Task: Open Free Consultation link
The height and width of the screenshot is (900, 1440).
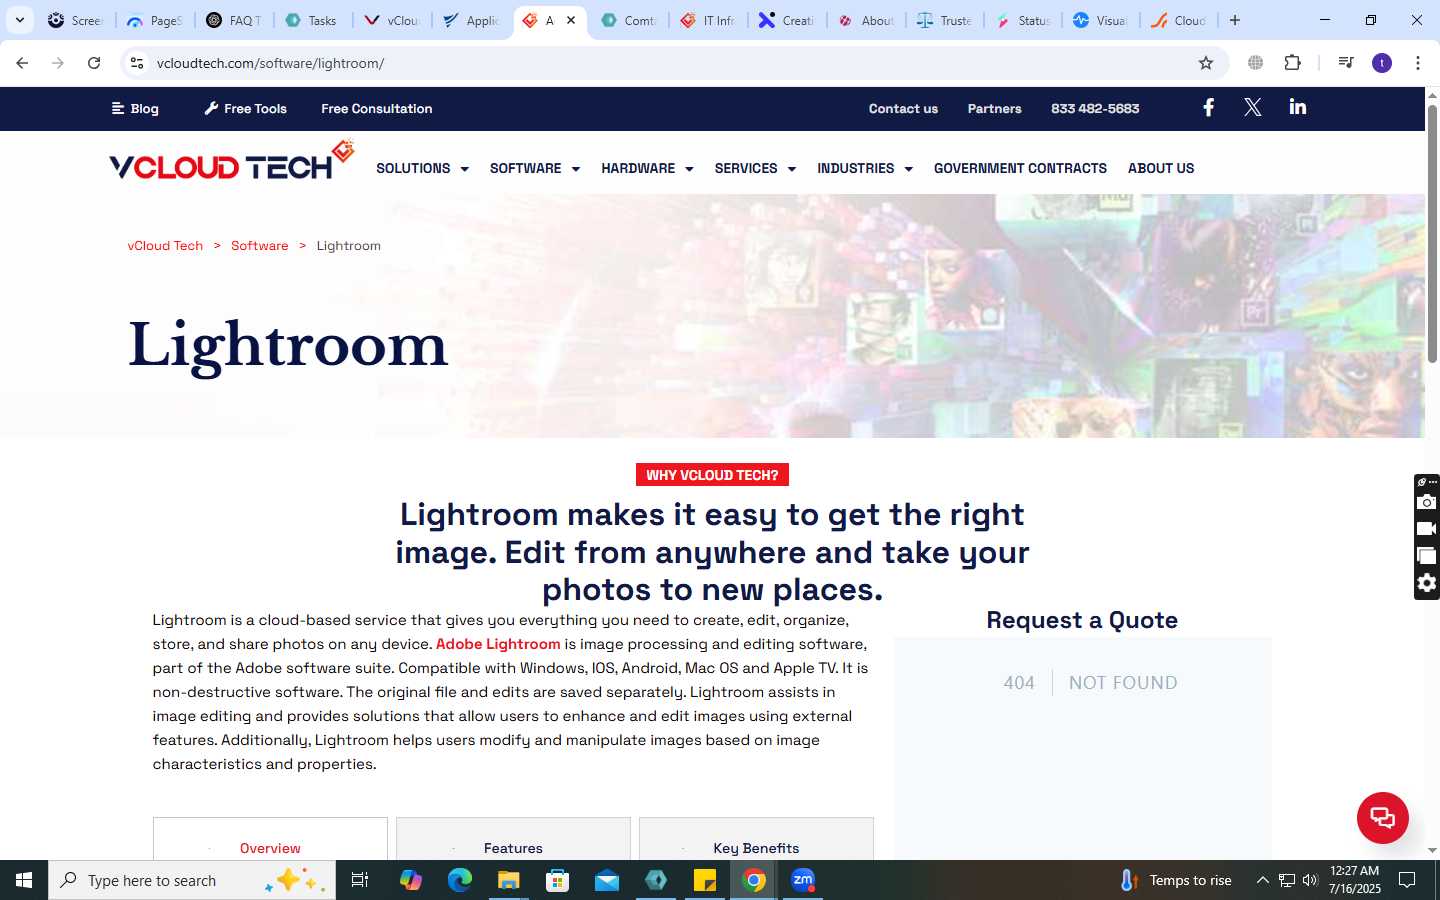Action: 377,108
